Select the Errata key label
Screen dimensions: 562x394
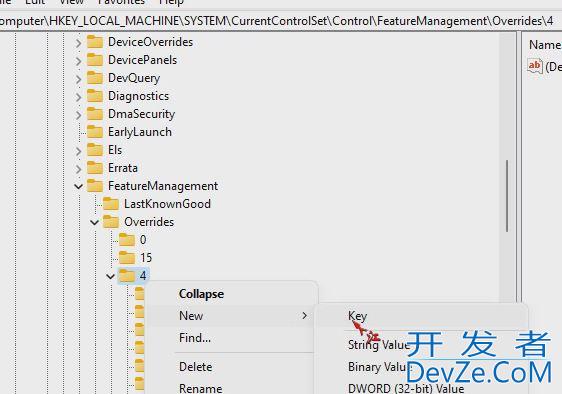123,168
